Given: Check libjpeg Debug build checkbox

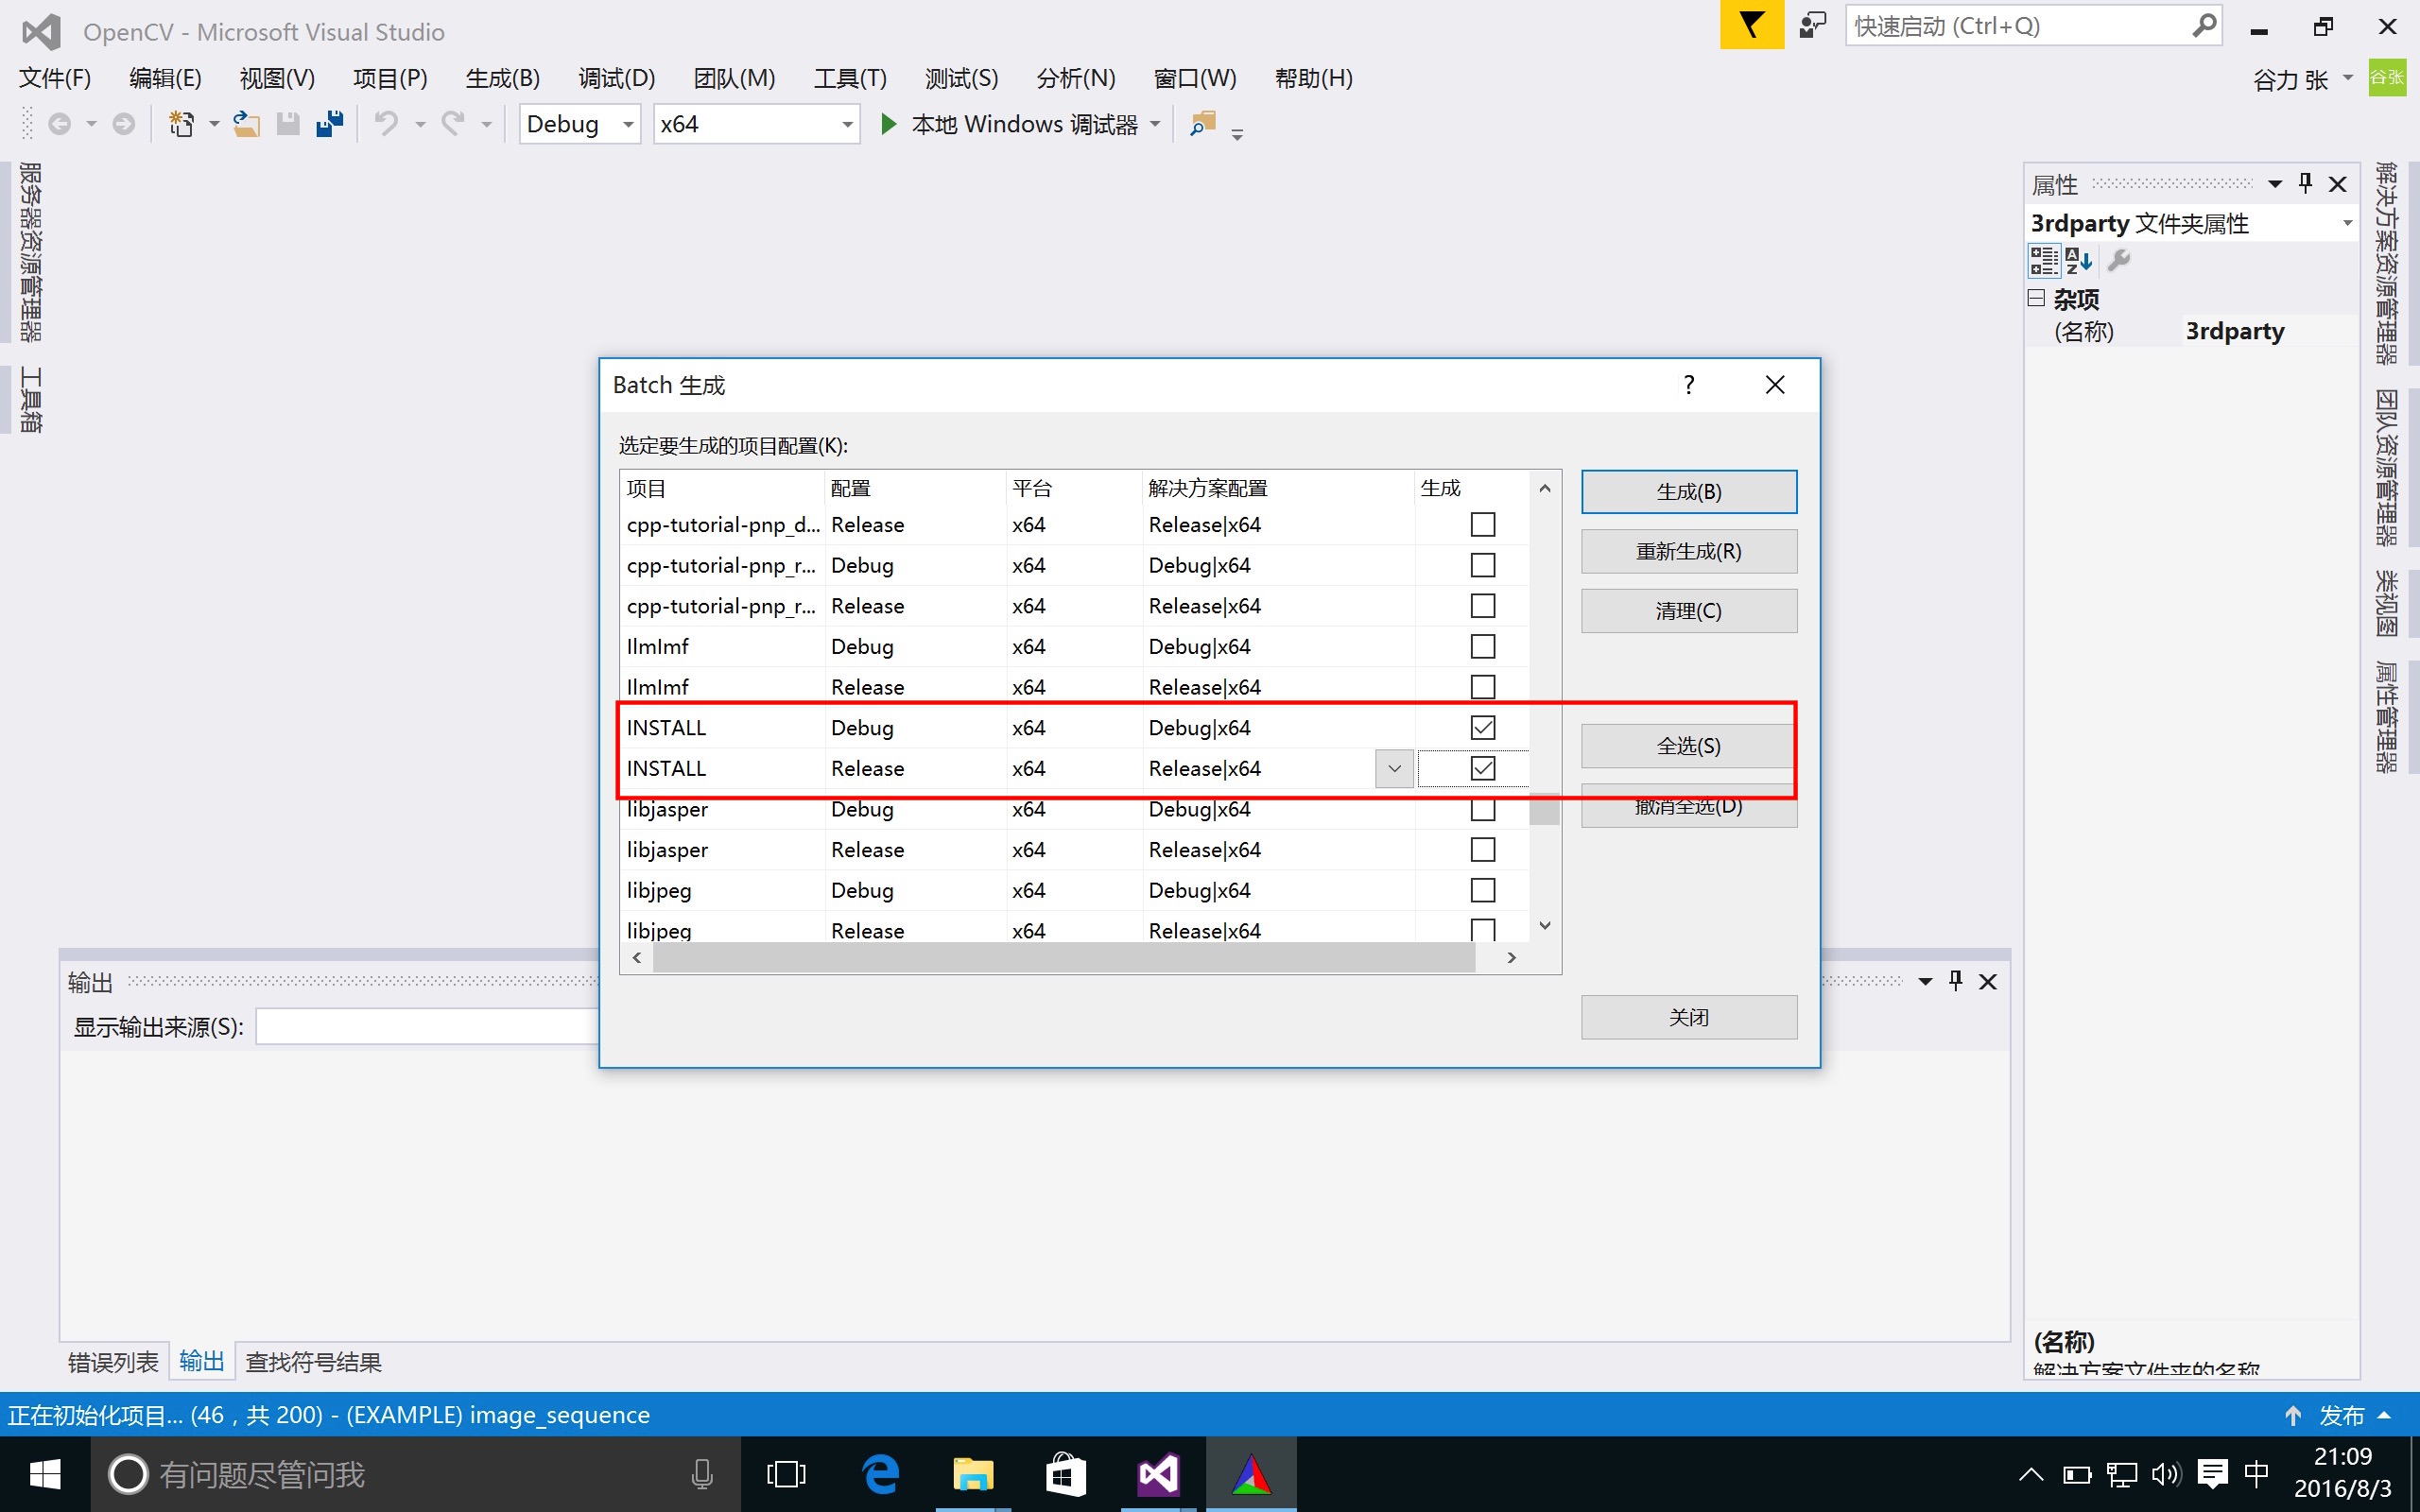Looking at the screenshot, I should tap(1483, 890).
